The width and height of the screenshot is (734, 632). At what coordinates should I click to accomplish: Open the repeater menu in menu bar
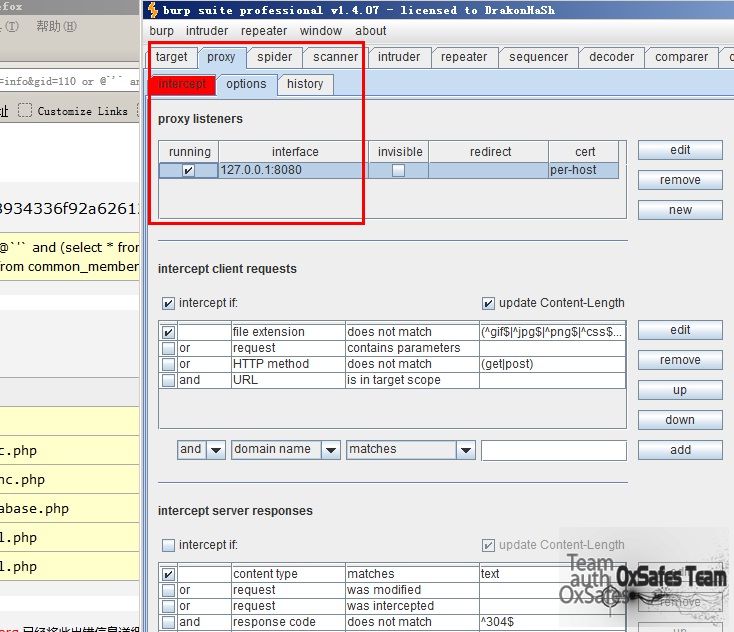pyautogui.click(x=264, y=31)
